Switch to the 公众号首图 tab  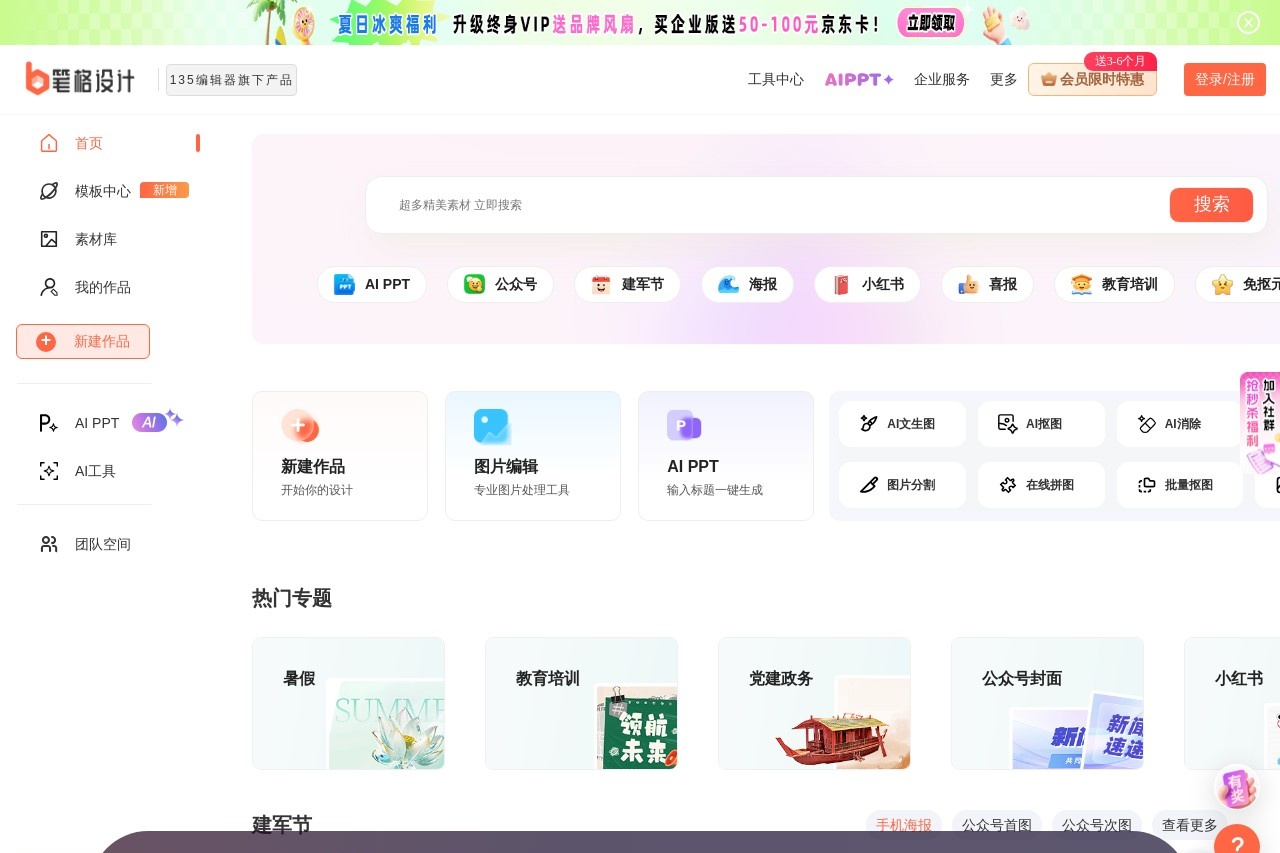(x=997, y=825)
